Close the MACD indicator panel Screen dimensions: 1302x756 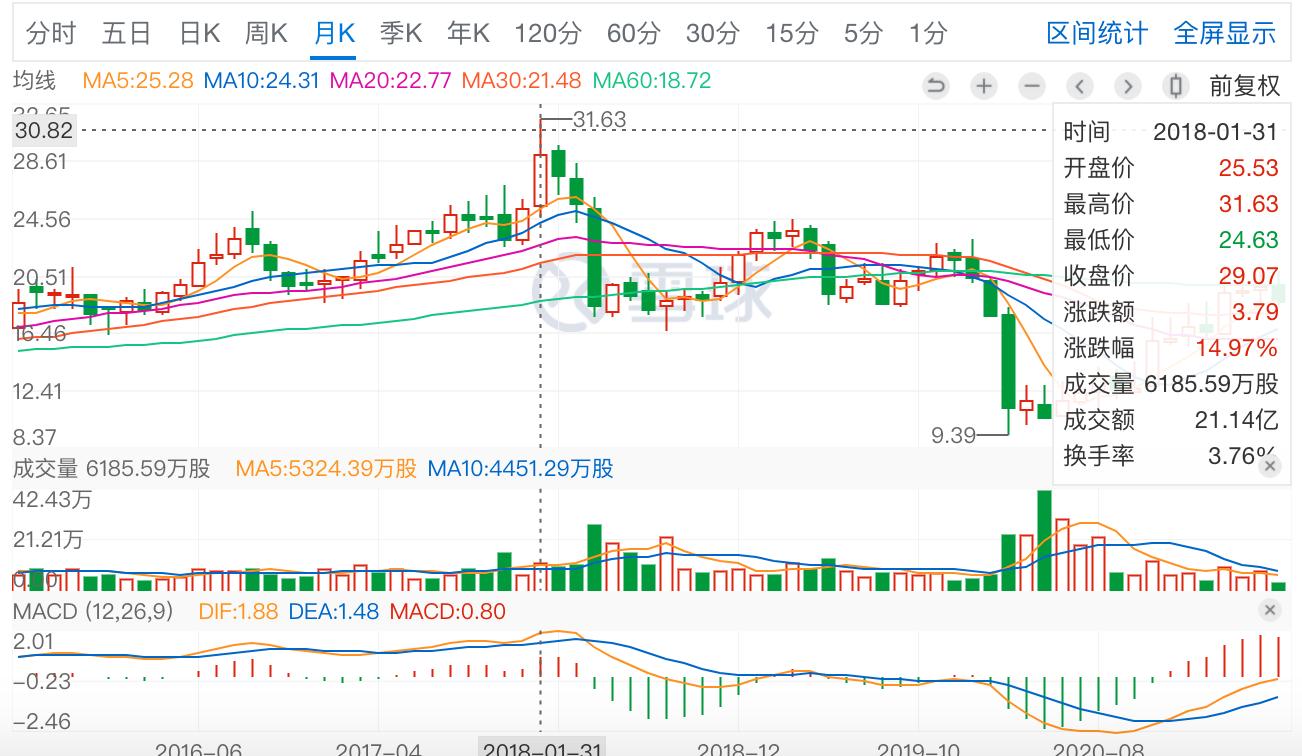point(1270,610)
